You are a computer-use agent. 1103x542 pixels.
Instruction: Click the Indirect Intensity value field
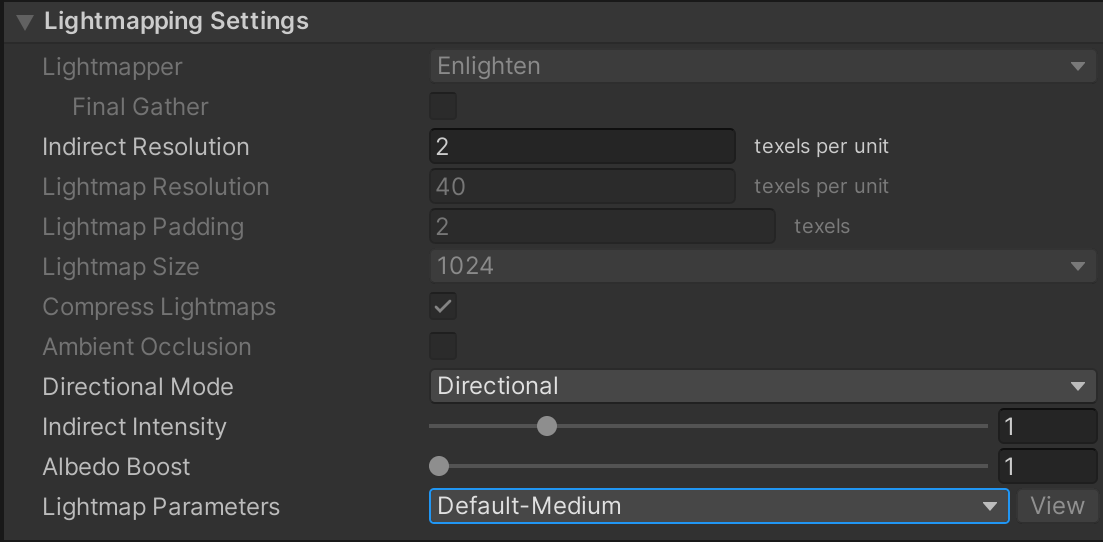click(x=1047, y=427)
